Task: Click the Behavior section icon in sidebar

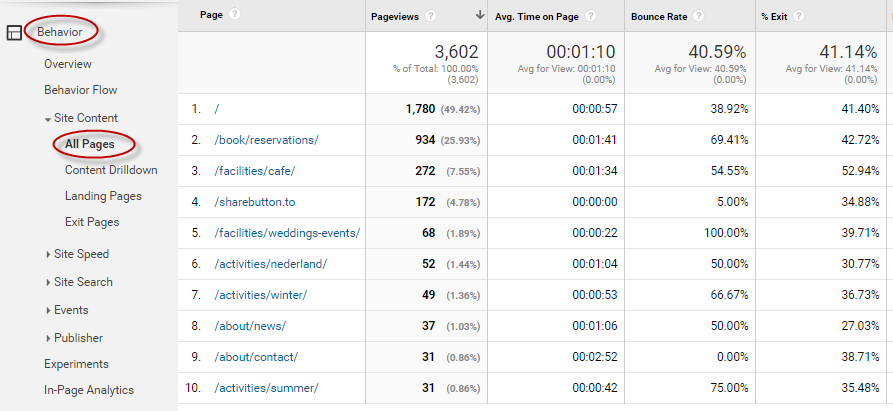Action: 14,33
